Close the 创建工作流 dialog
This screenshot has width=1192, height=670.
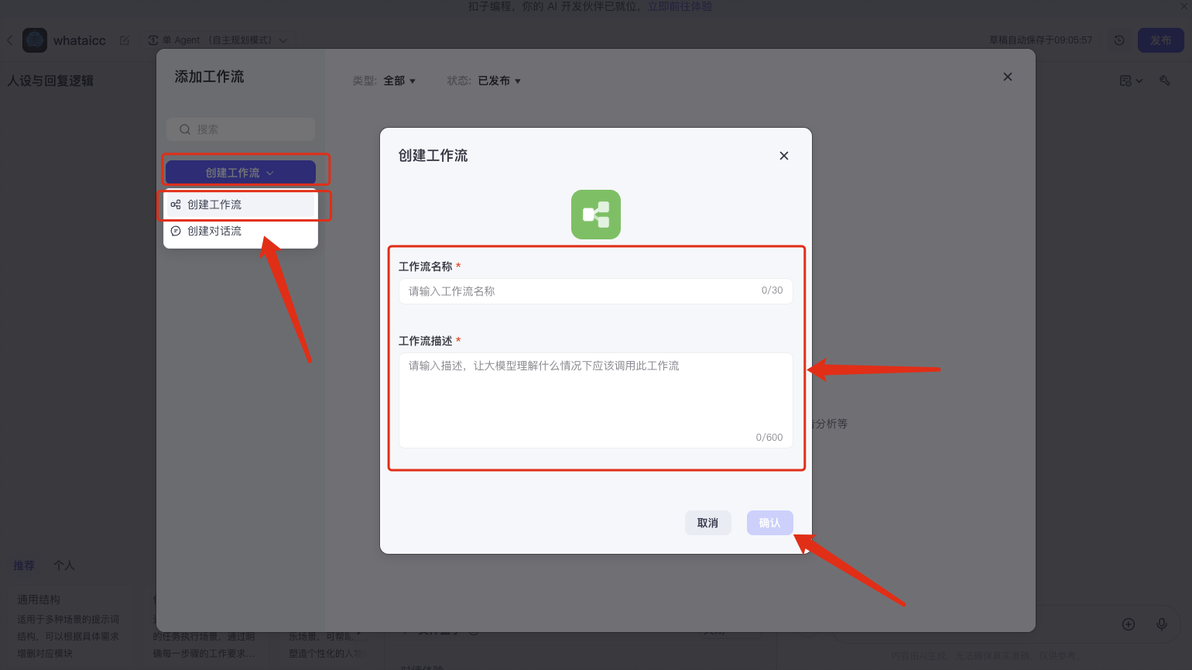(x=784, y=156)
